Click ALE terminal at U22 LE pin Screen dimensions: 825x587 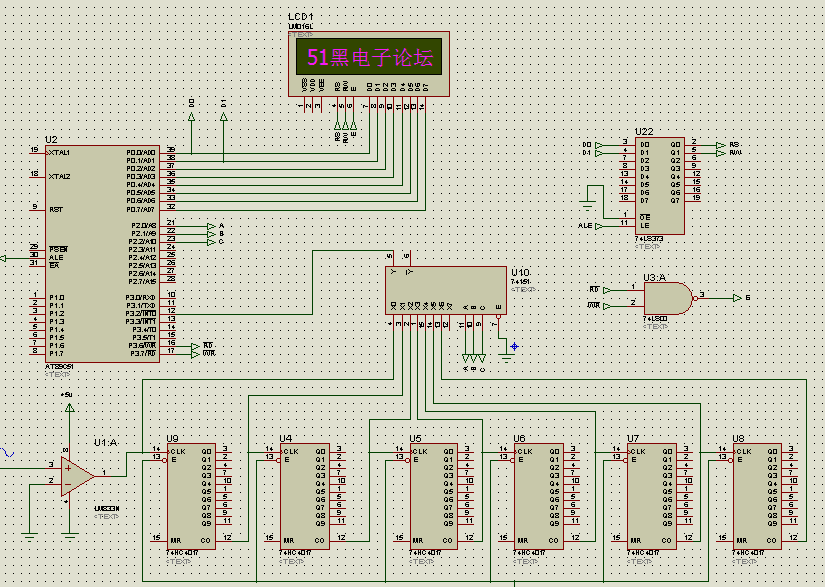[599, 226]
